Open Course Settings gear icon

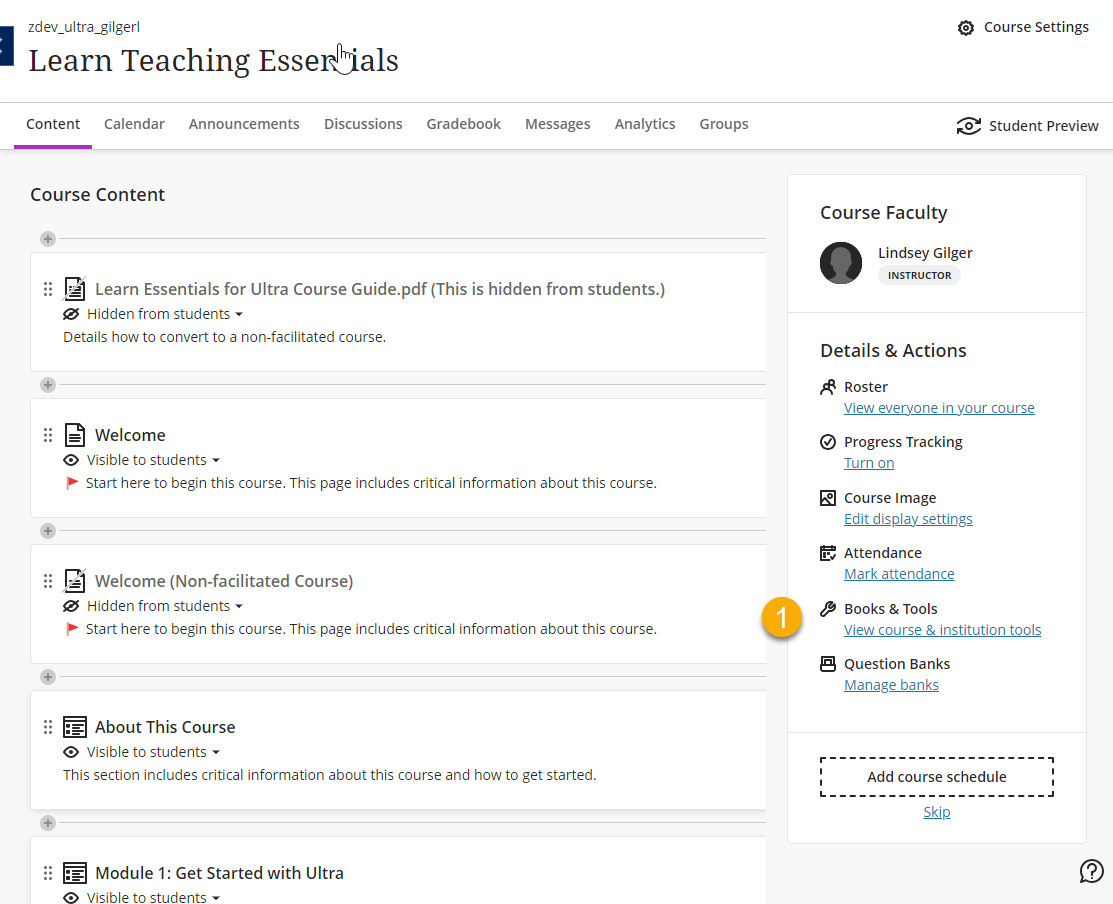[x=965, y=28]
